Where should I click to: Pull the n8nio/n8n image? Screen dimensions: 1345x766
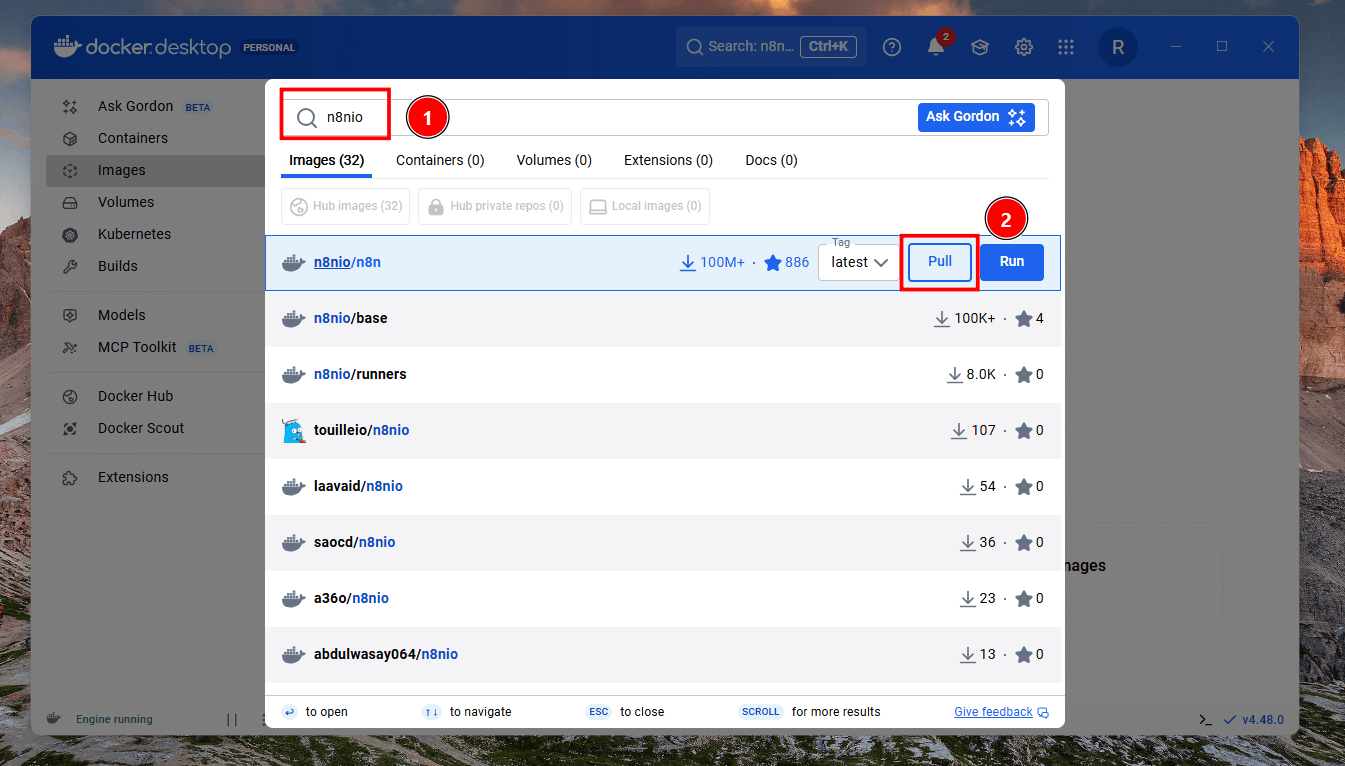click(940, 262)
